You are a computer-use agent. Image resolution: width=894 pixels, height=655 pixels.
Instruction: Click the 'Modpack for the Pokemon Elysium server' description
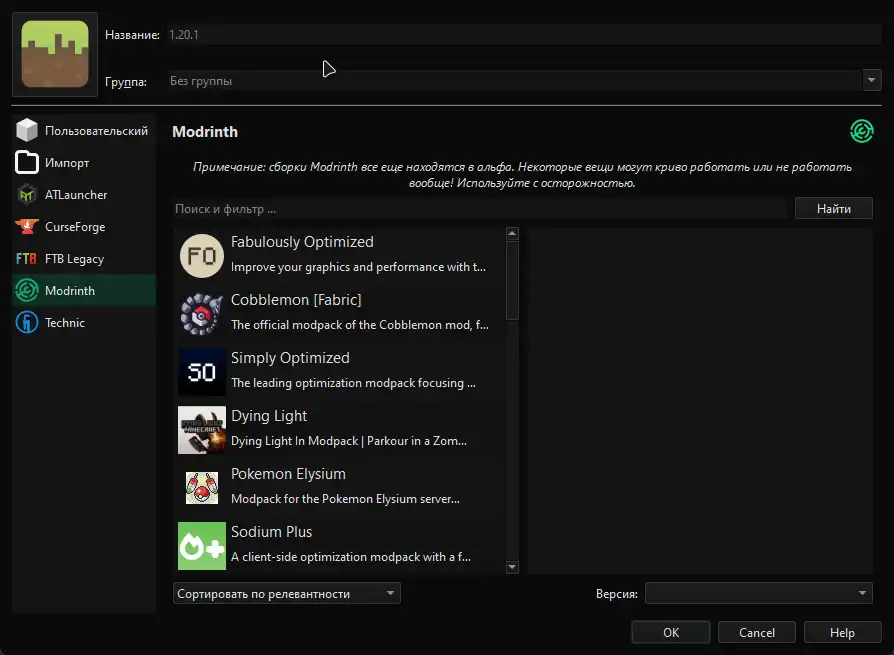coord(346,499)
